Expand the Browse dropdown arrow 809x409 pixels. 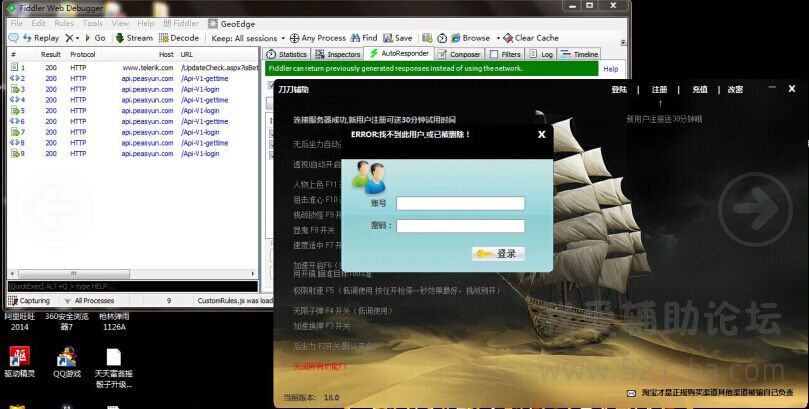coord(498,38)
